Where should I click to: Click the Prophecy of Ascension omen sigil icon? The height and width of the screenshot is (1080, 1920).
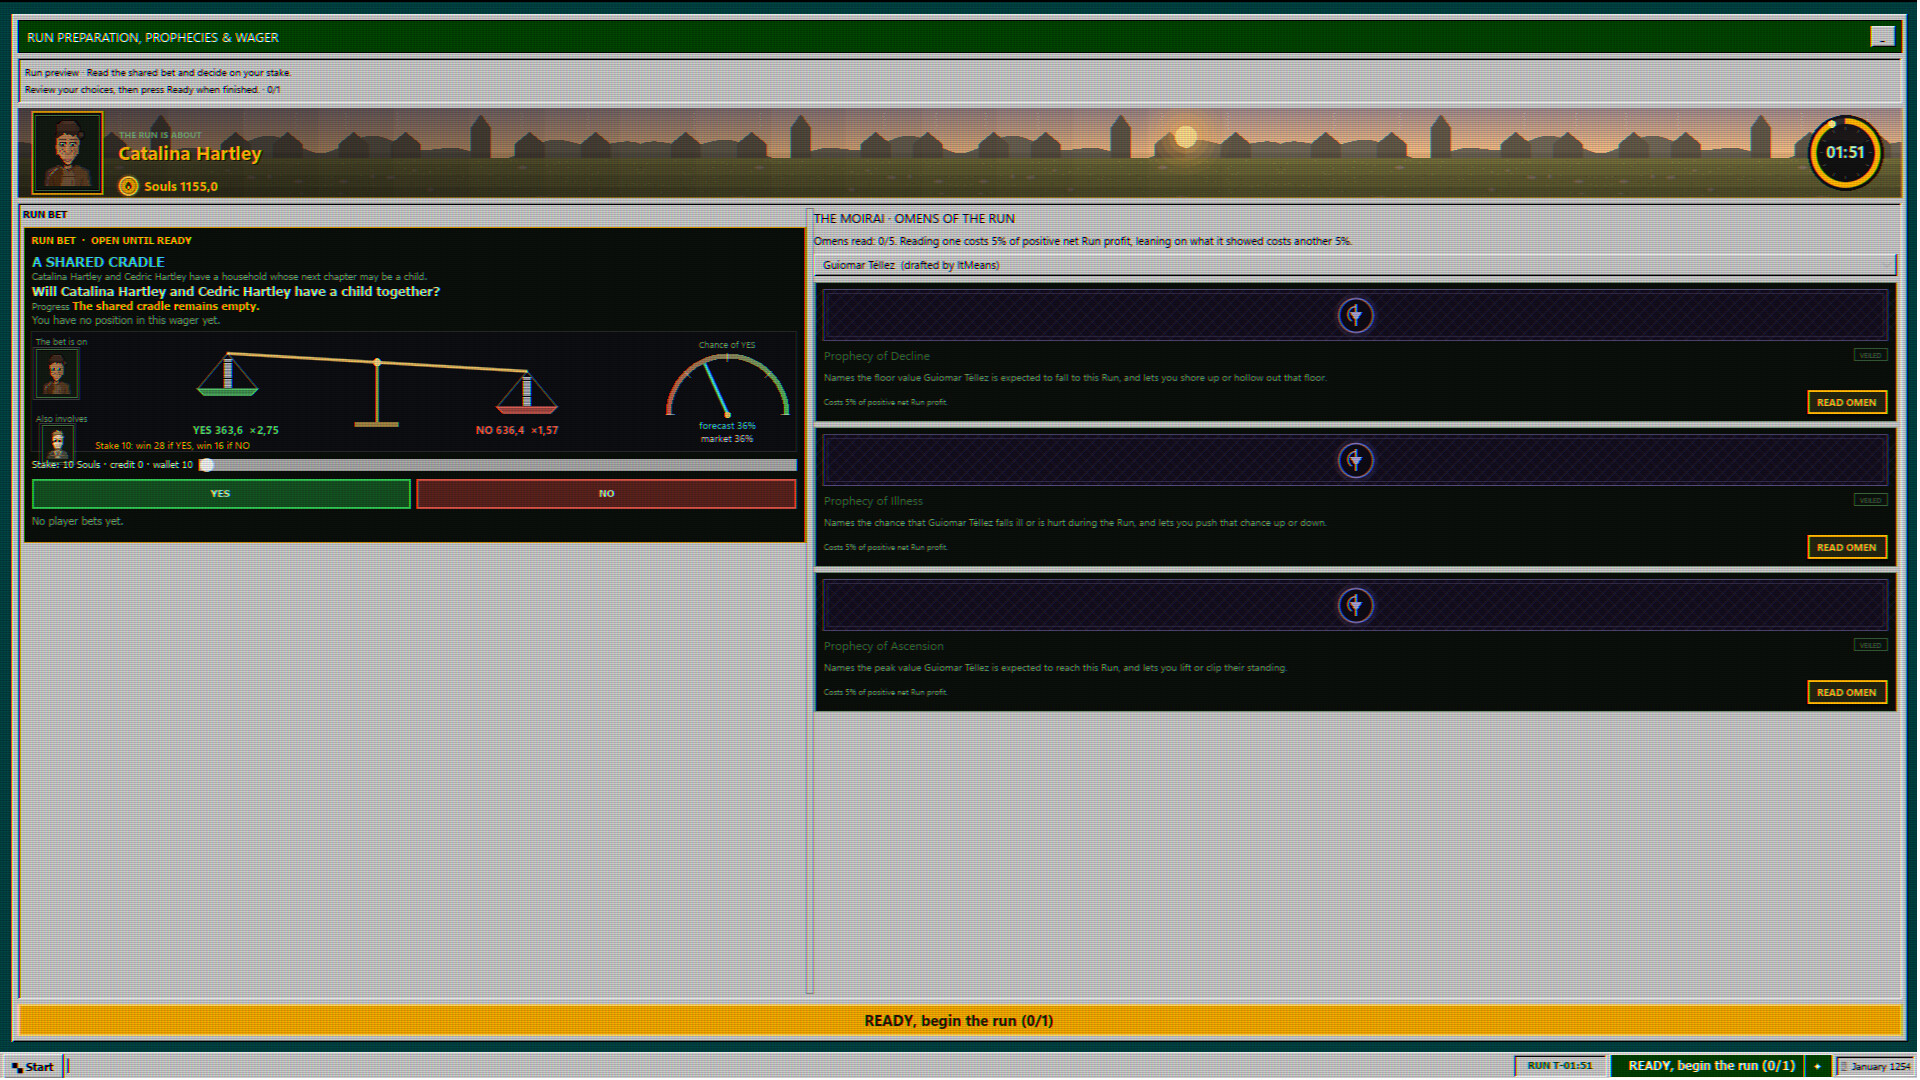click(1355, 606)
